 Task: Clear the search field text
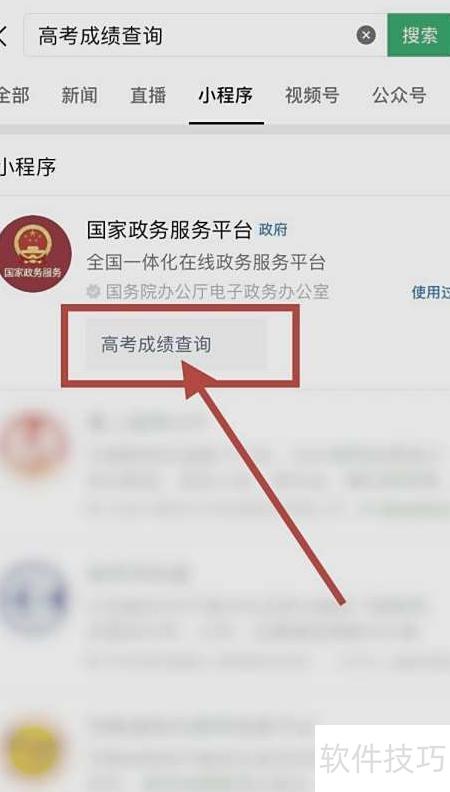click(366, 35)
